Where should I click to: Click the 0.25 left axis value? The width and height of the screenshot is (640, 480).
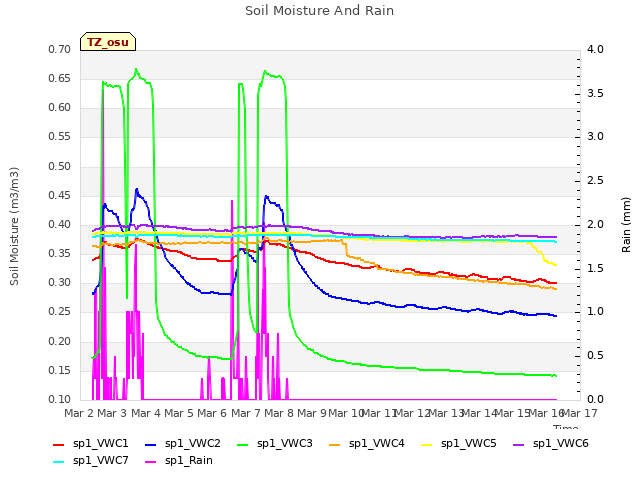(60, 312)
